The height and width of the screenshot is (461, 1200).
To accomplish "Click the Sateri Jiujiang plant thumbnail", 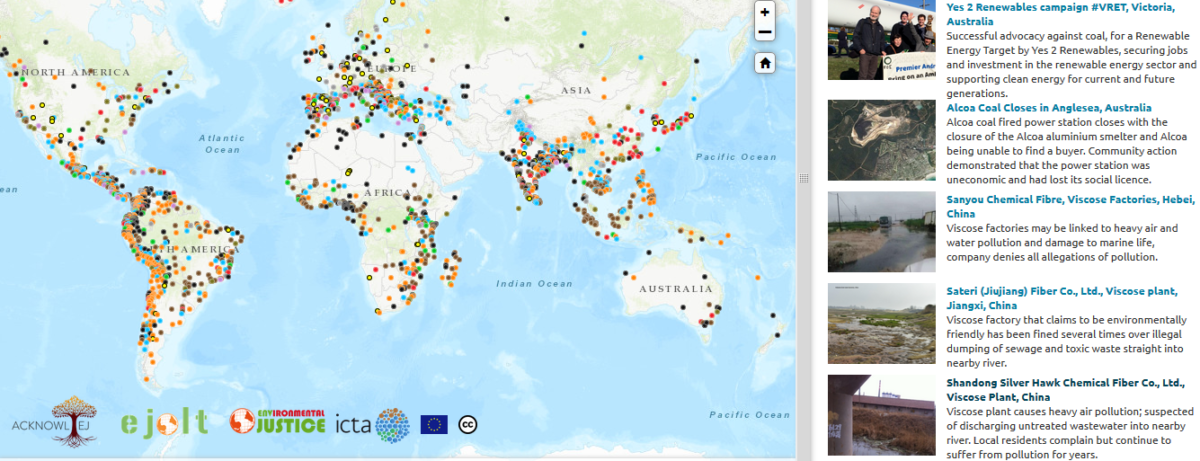I will 881,323.
